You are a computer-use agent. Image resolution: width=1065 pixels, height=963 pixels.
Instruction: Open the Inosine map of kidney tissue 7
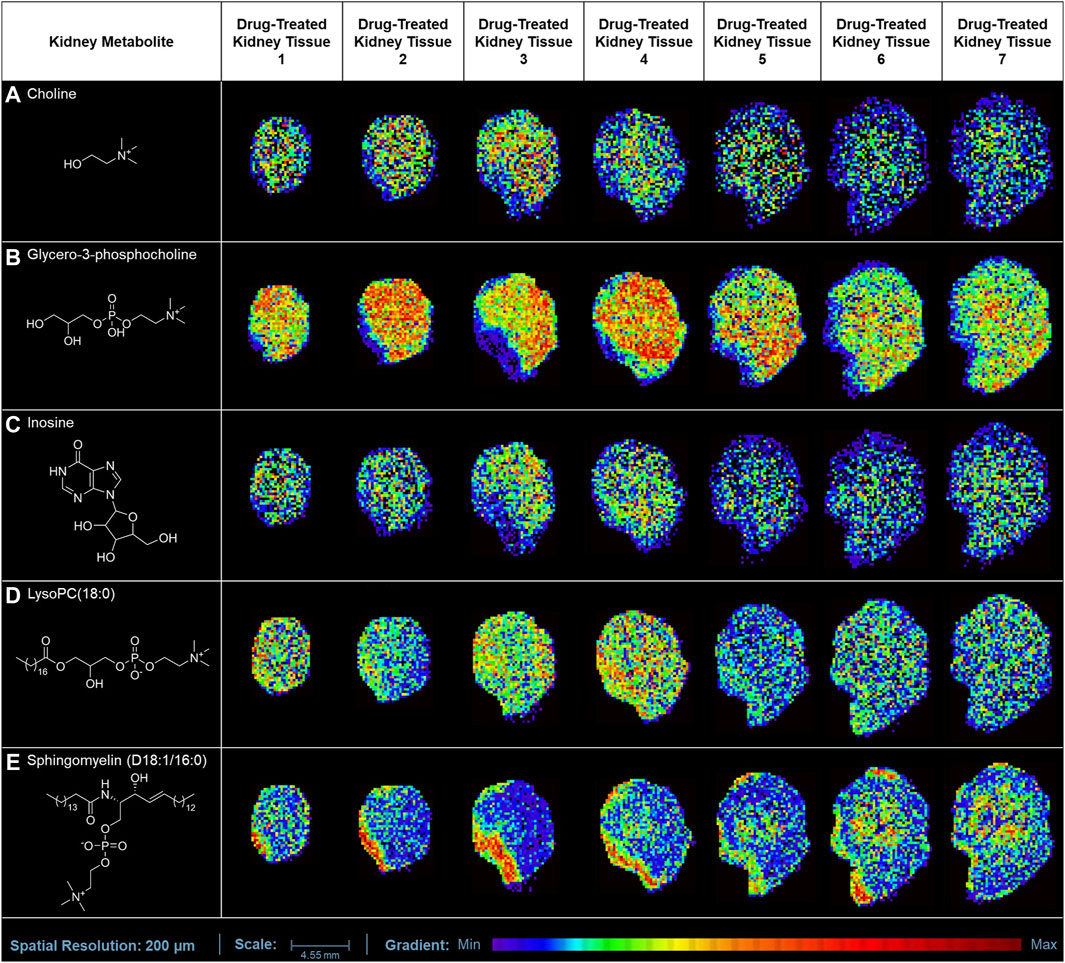997,495
